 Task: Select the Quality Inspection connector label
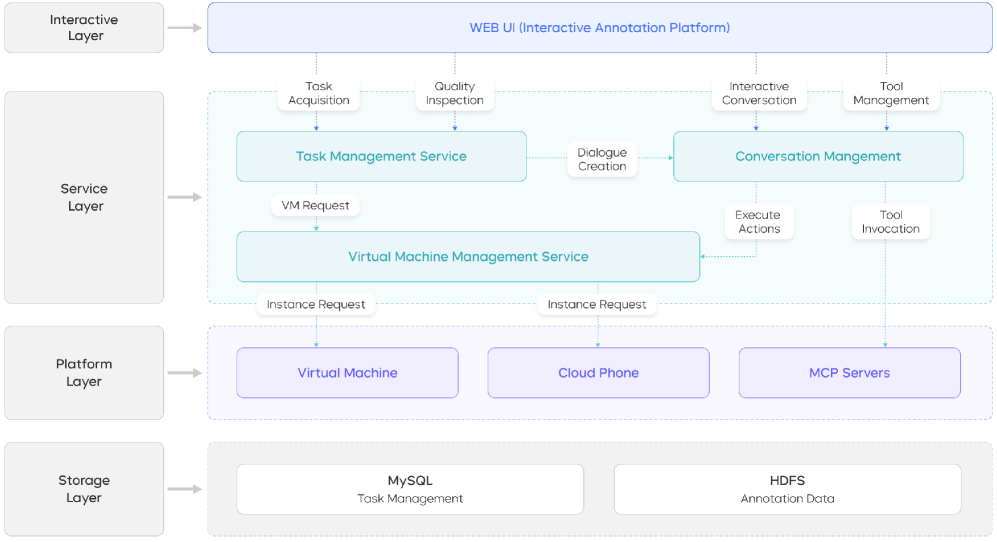click(455, 94)
